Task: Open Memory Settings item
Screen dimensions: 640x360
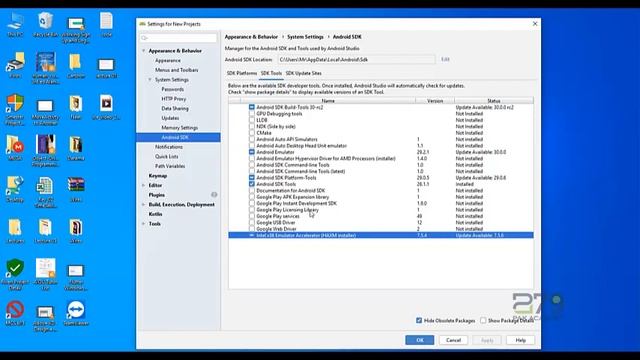Action: click(x=179, y=128)
